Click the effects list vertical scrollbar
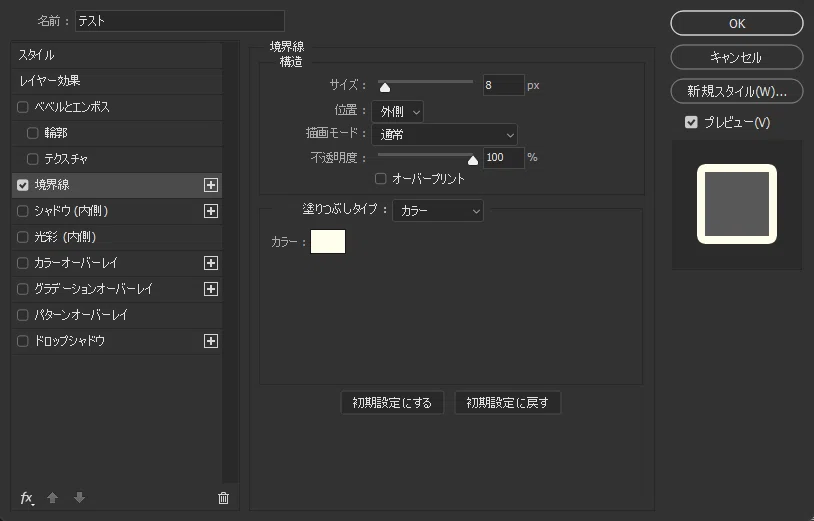The width and height of the screenshot is (814, 521). (x=230, y=263)
